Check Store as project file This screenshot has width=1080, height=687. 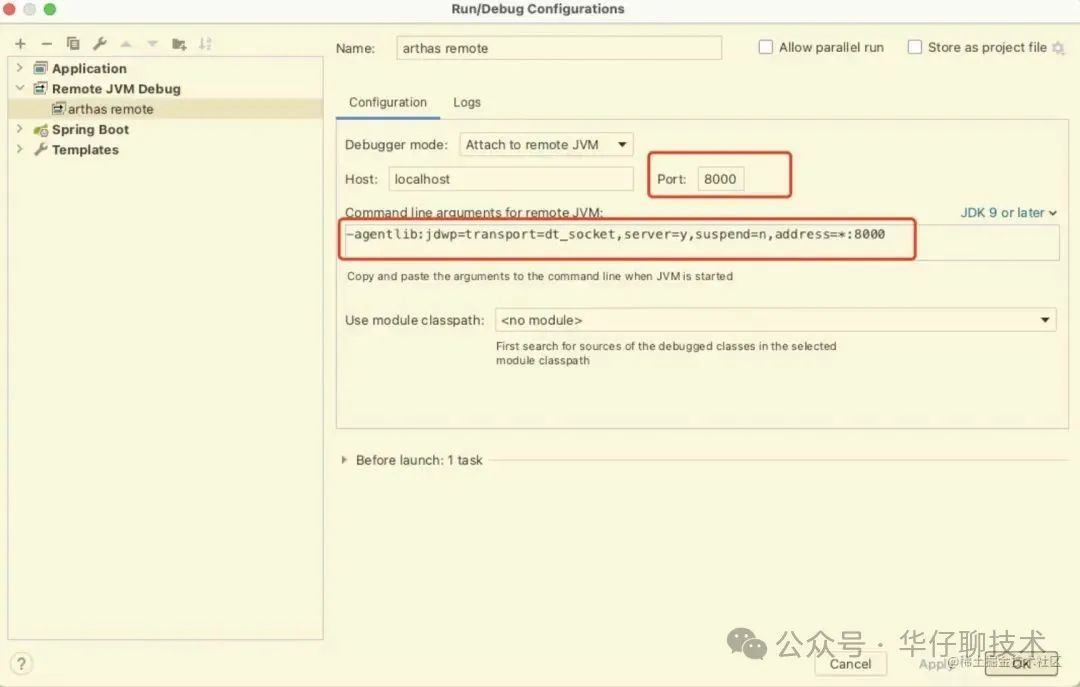(x=915, y=46)
